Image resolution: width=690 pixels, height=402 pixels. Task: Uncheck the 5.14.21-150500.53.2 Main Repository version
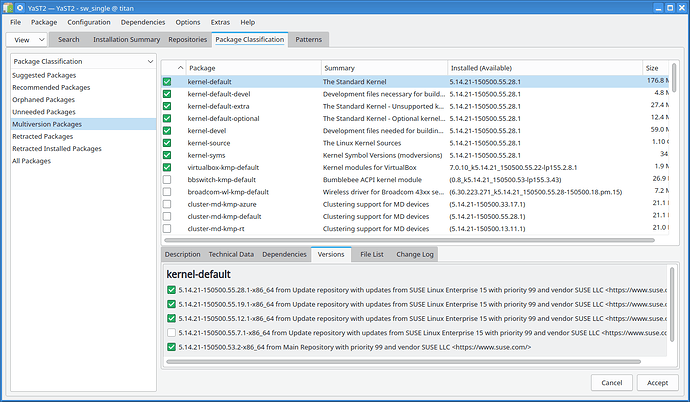click(172, 346)
